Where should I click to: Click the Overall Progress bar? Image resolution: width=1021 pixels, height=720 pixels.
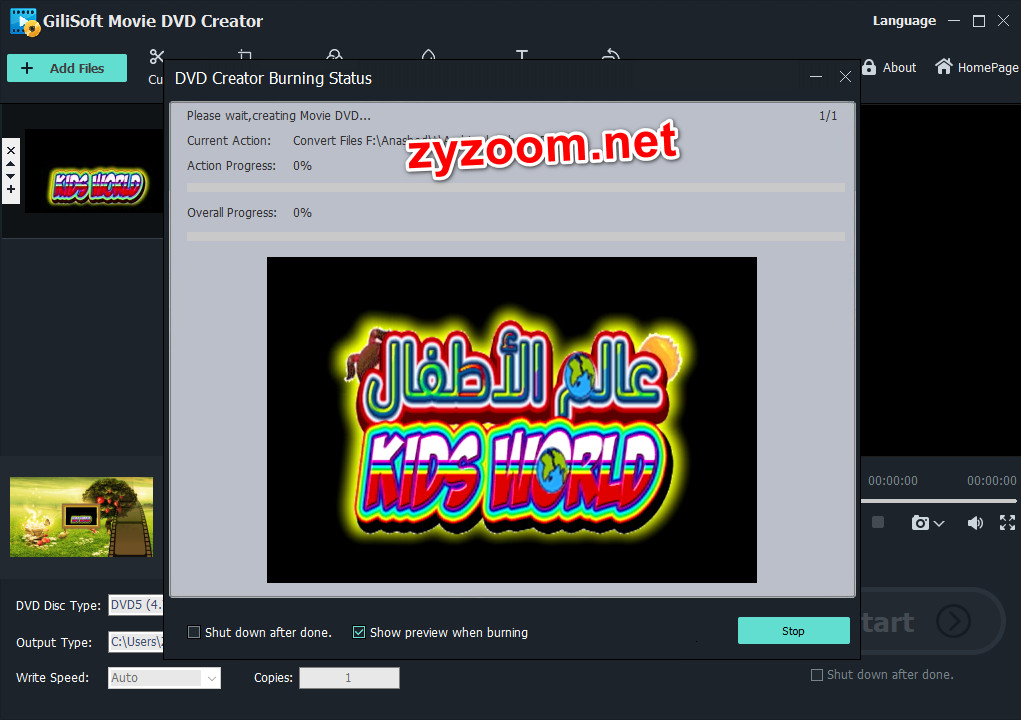(x=516, y=236)
